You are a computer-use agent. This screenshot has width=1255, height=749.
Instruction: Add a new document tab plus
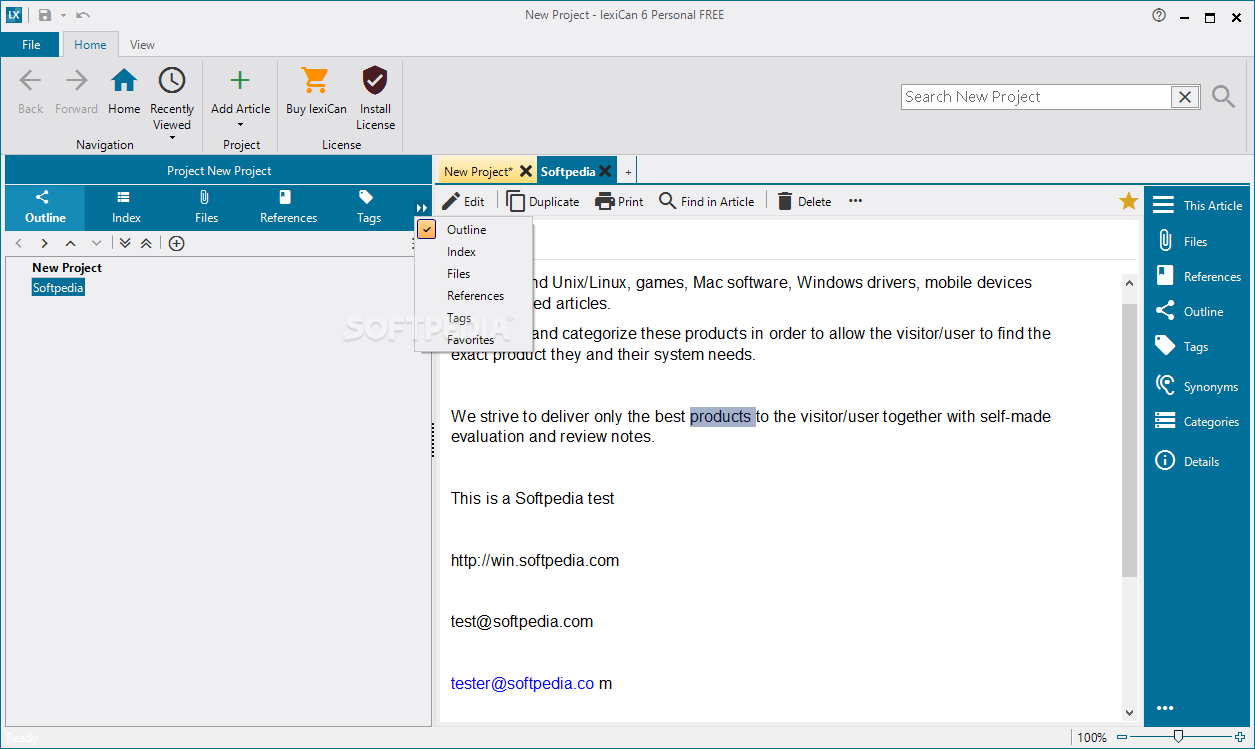tap(628, 172)
